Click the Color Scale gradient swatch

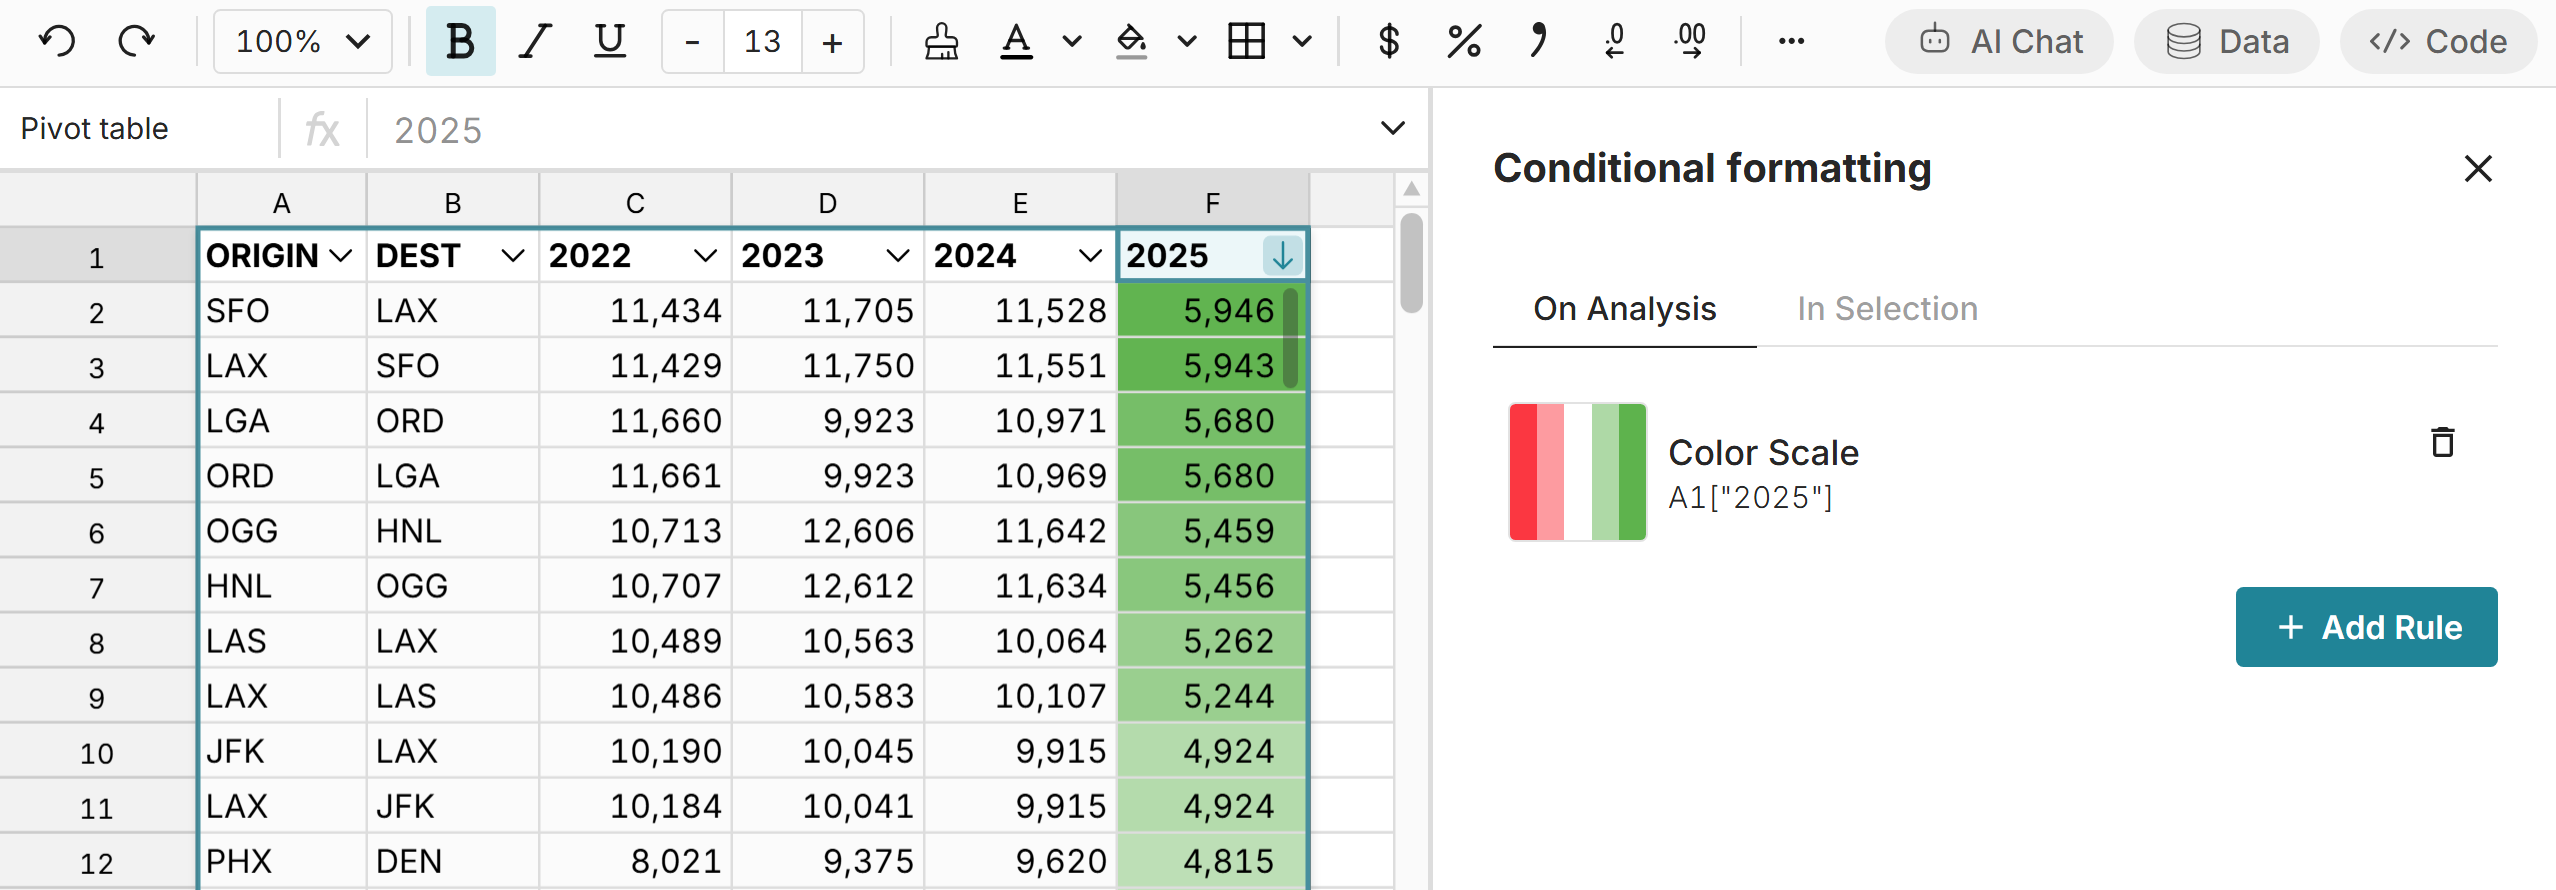coord(1577,472)
